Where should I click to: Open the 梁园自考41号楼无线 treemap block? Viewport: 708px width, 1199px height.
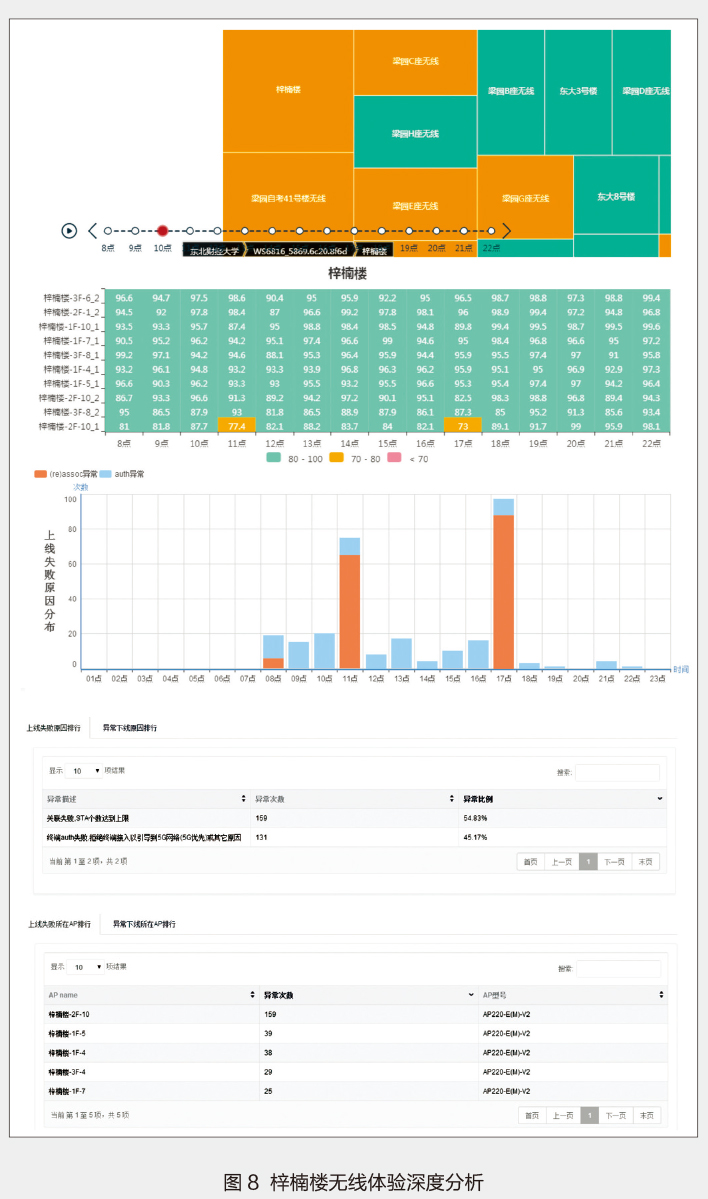[288, 198]
